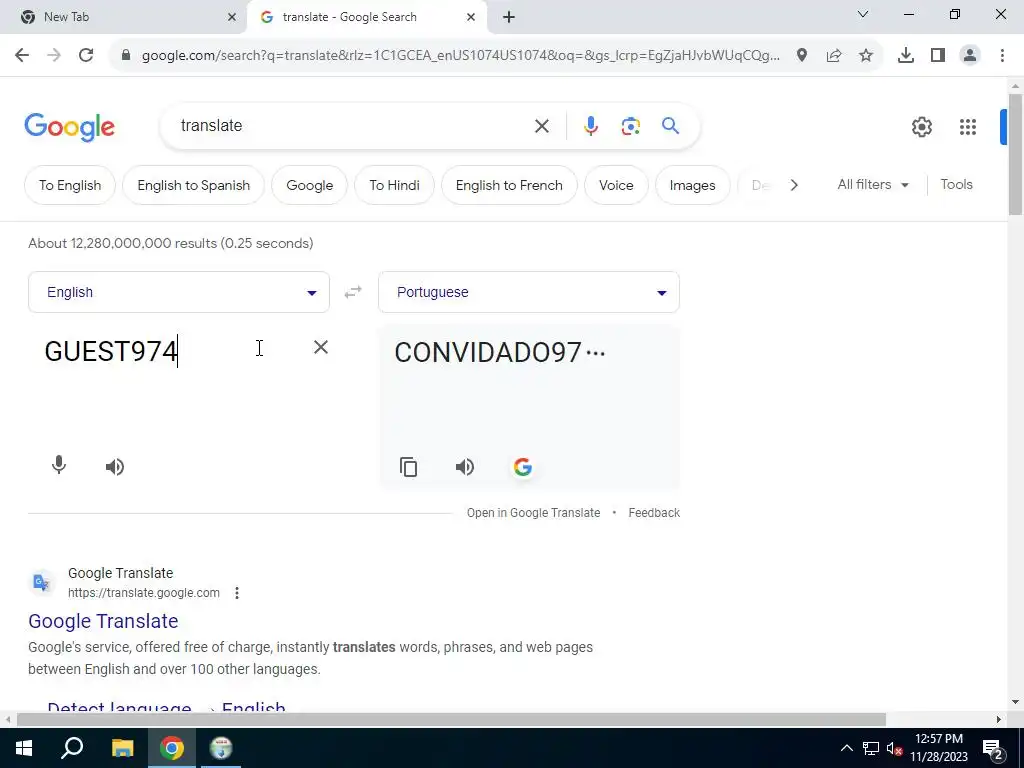The height and width of the screenshot is (768, 1024).
Task: Select the To English filter chip
Action: (x=70, y=185)
